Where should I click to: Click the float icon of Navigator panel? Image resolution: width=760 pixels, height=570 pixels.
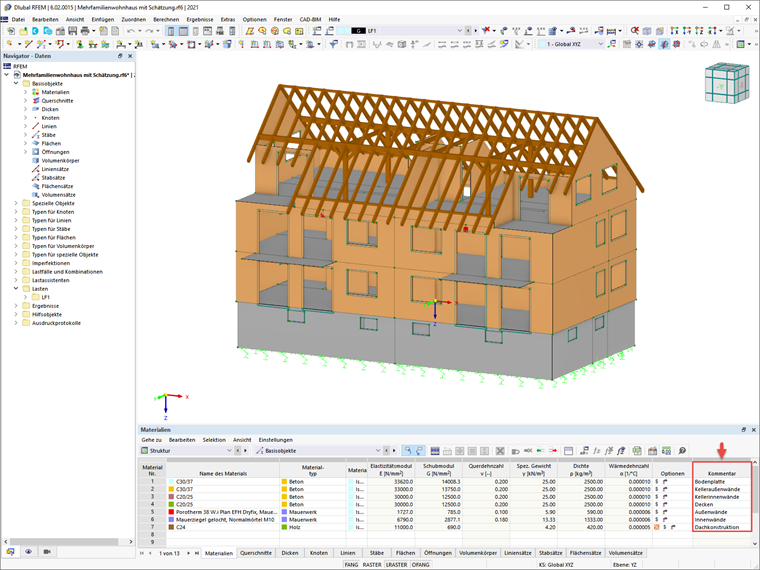click(x=120, y=56)
